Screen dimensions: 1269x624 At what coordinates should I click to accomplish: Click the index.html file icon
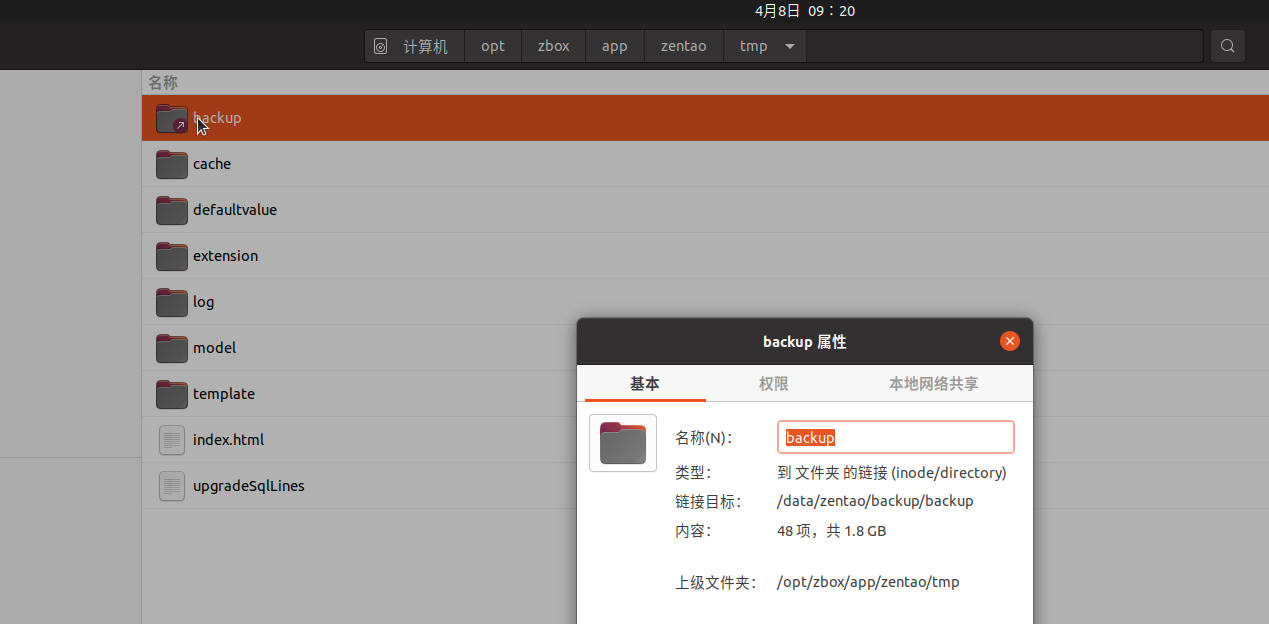click(x=172, y=440)
